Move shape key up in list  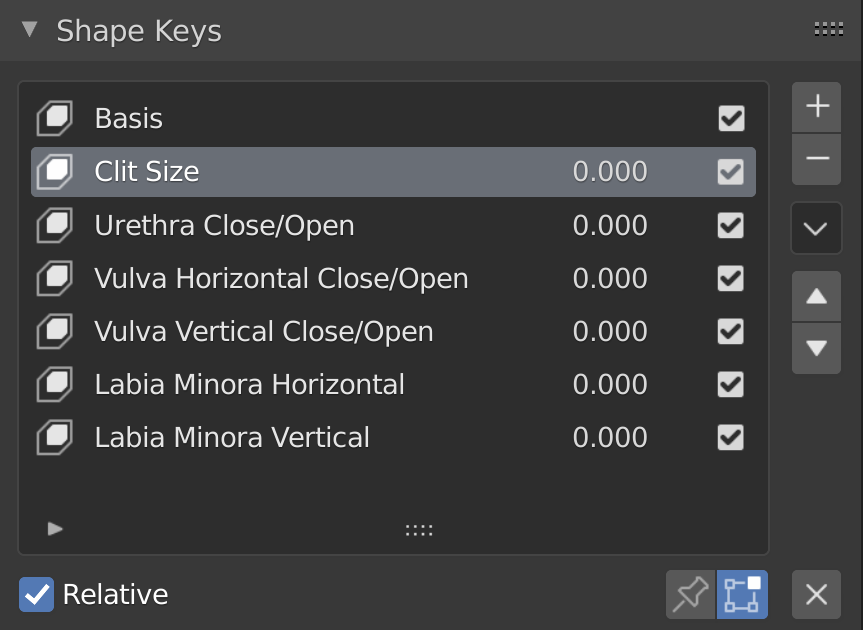[x=816, y=296]
